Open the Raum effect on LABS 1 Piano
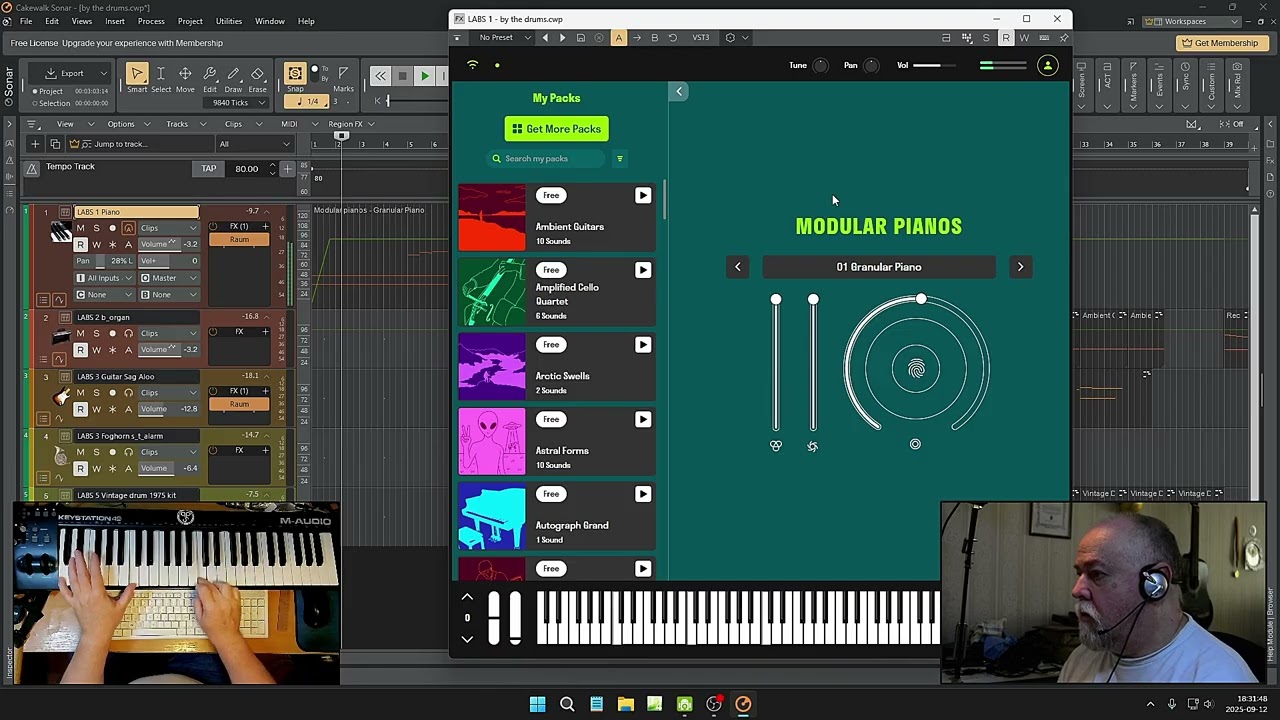The image size is (1280, 720). [239, 240]
